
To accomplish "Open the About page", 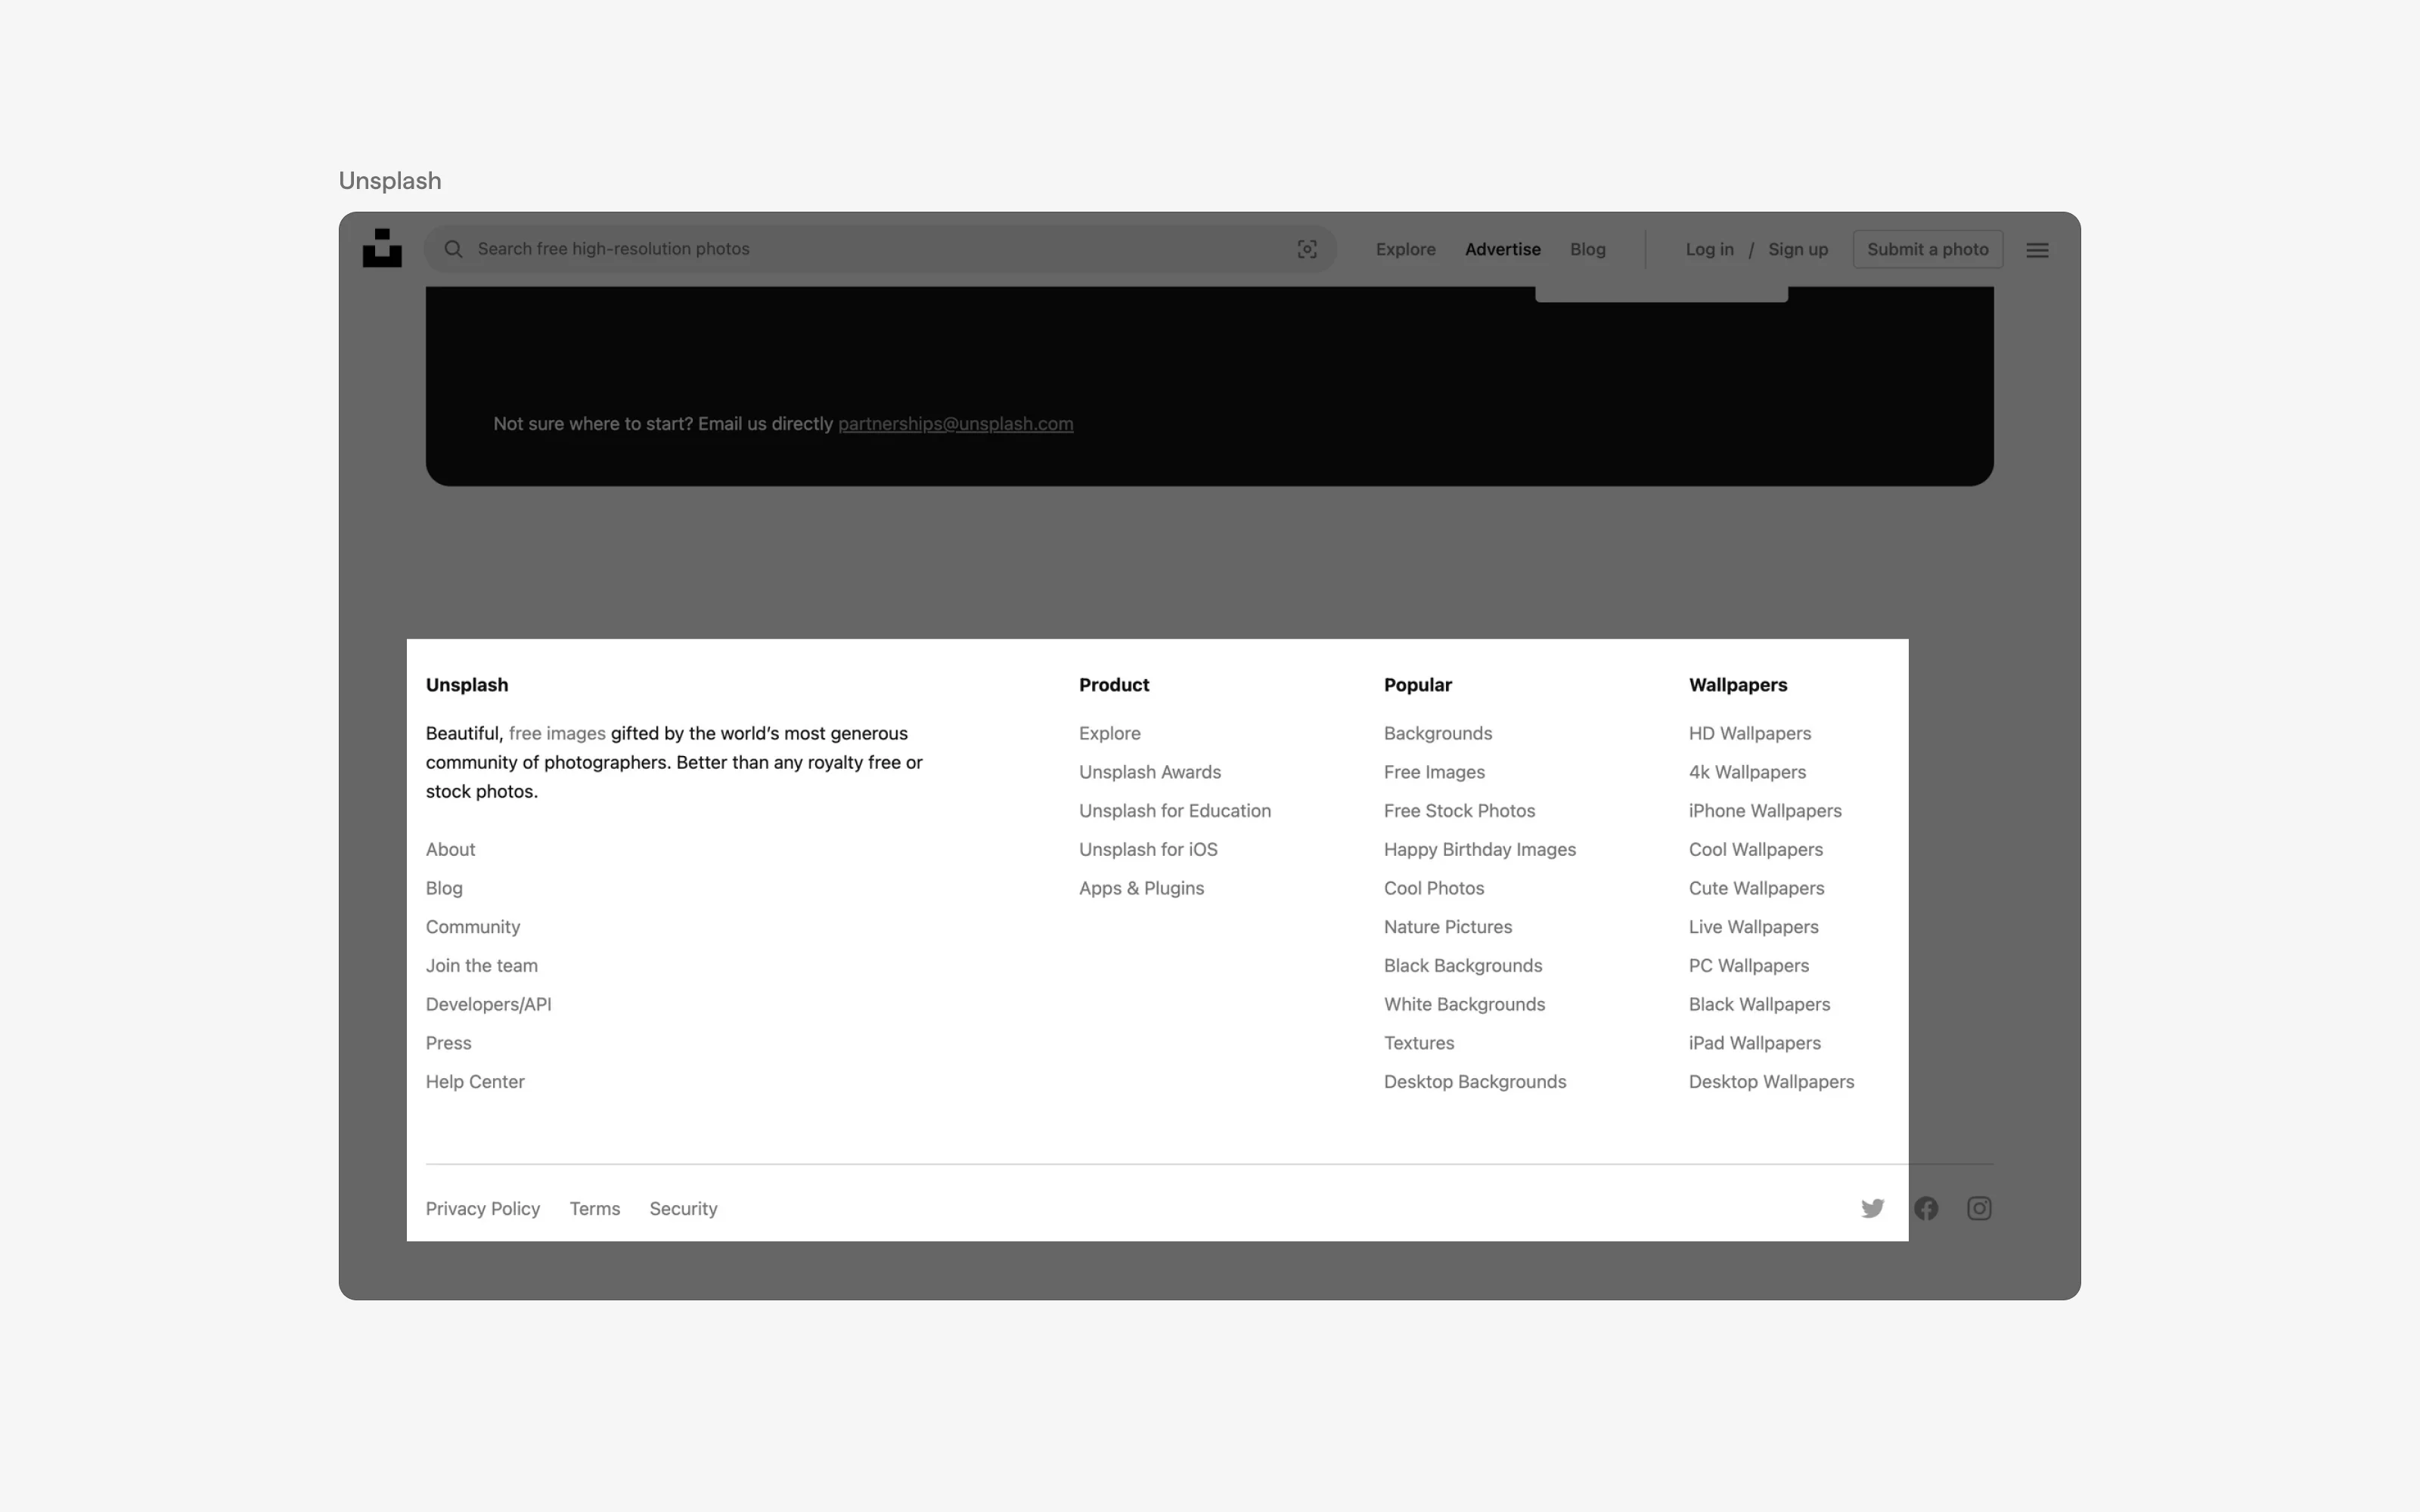I will [x=450, y=848].
